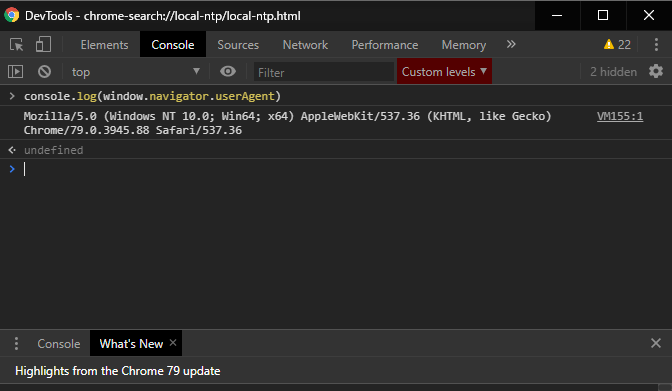Open the Memory tab
This screenshot has width=672, height=391.
pos(464,45)
